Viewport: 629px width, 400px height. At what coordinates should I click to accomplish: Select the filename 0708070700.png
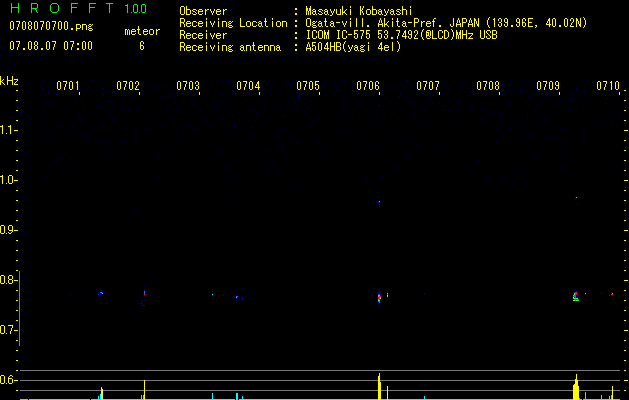51,27
